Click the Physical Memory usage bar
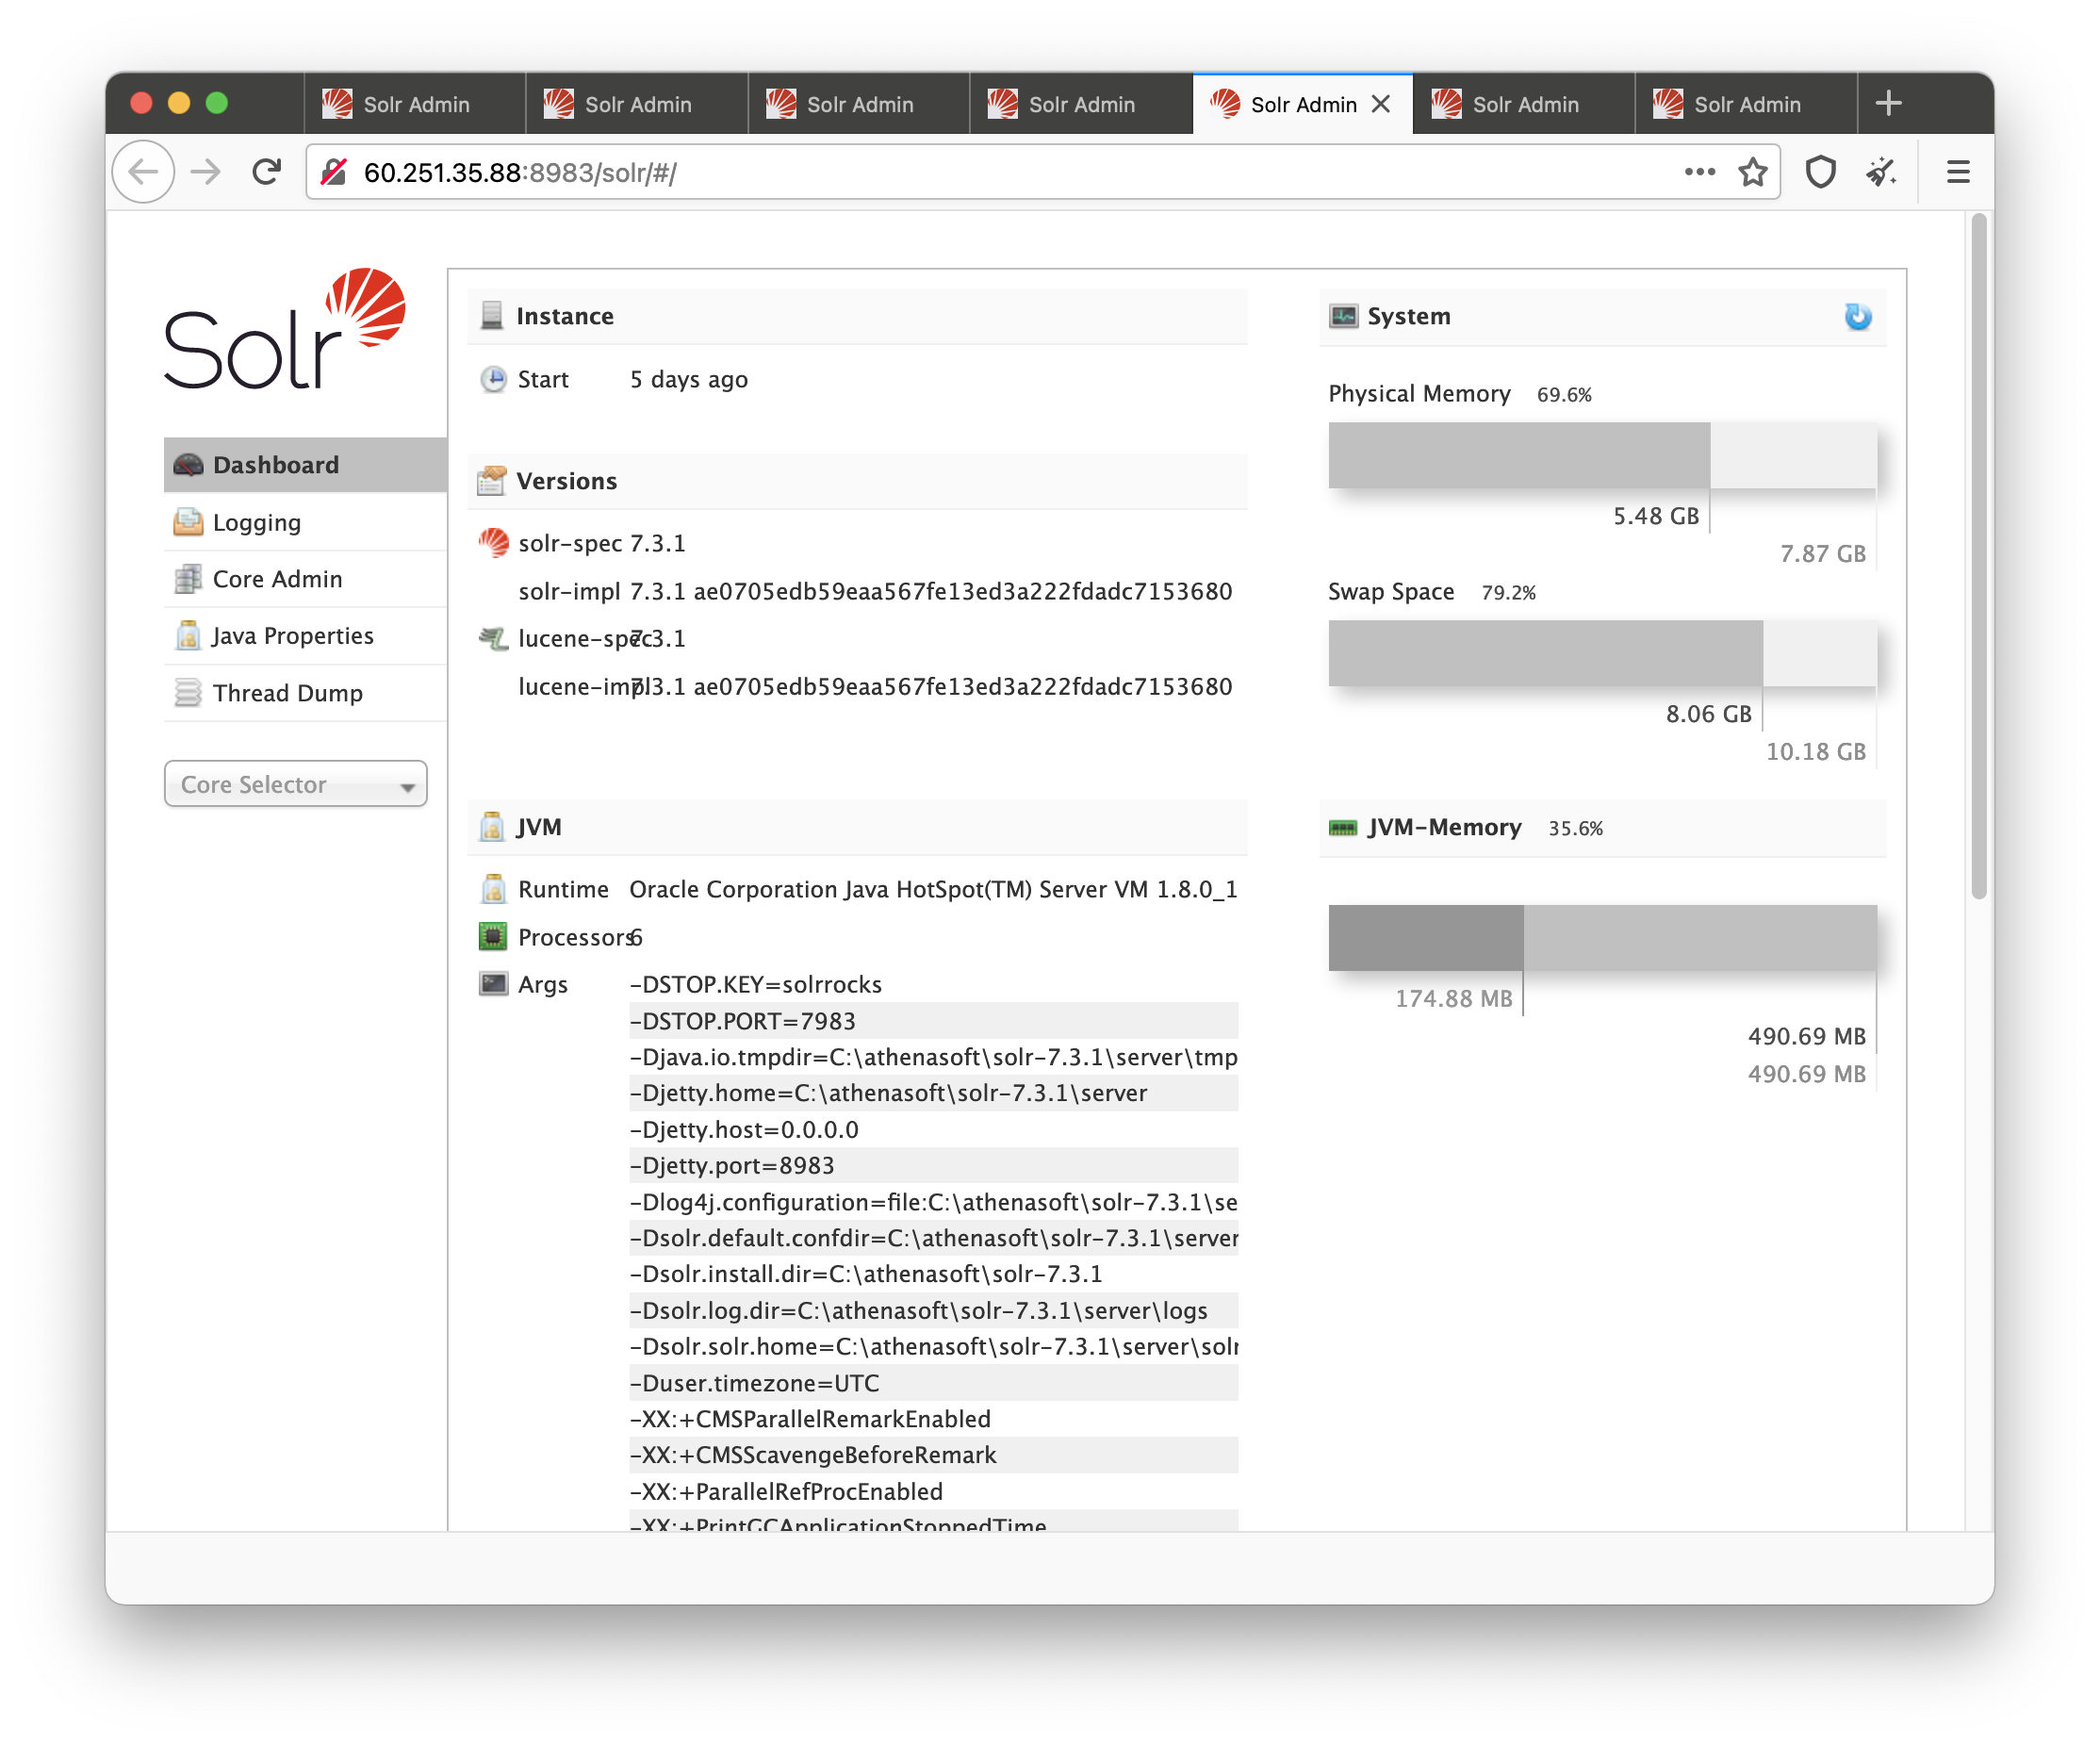The image size is (2100, 1744). [1602, 455]
